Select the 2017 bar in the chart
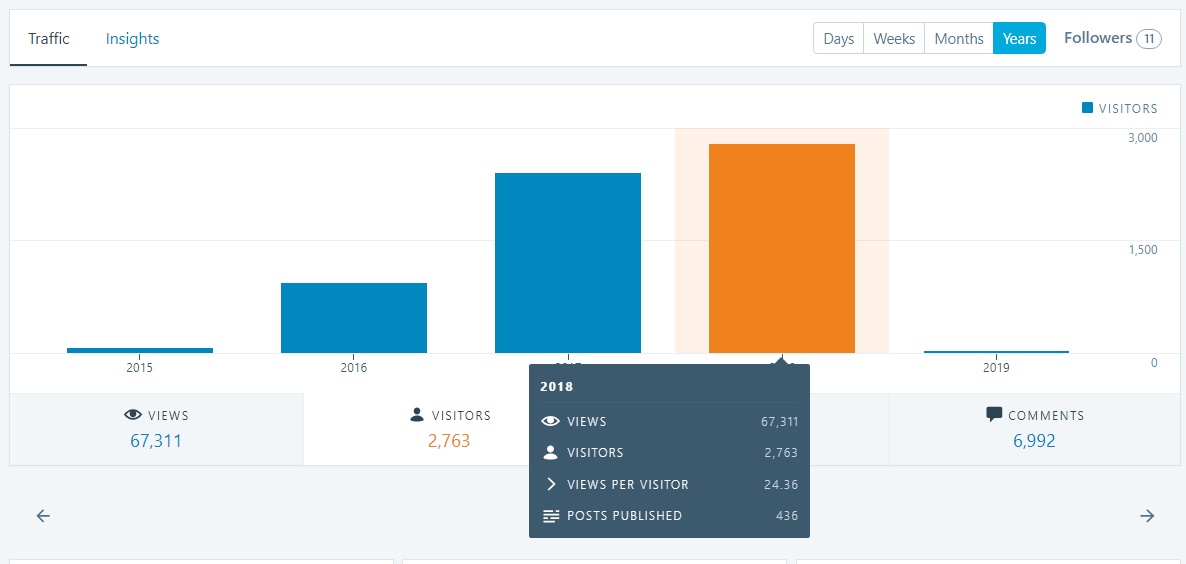Viewport: 1186px width, 564px height. tap(568, 263)
